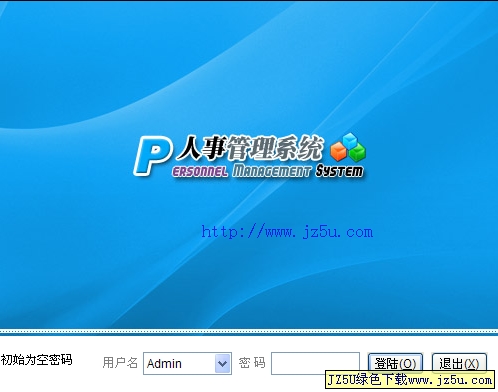Screen dimensions: 498x392
Task: Click the Personnel Management System subtitle
Action: pyautogui.click(x=268, y=171)
